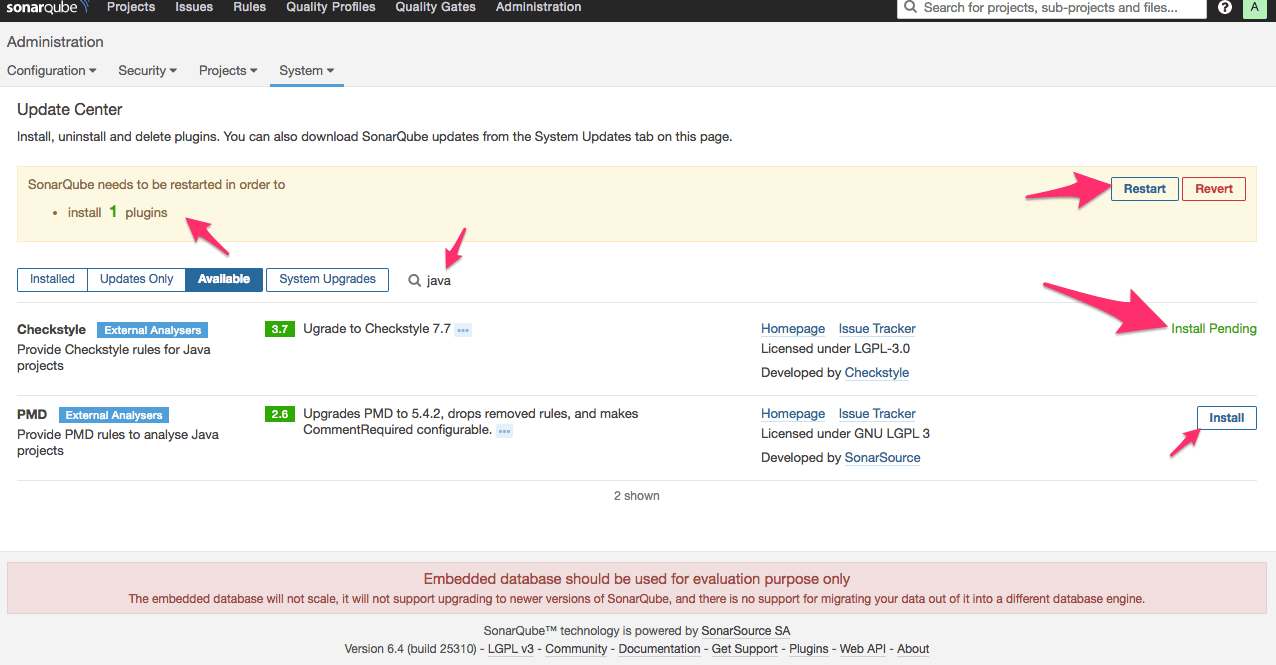Expand Checkstyle 3.7 changelog ellipsis
This screenshot has height=665, width=1276.
tap(463, 330)
